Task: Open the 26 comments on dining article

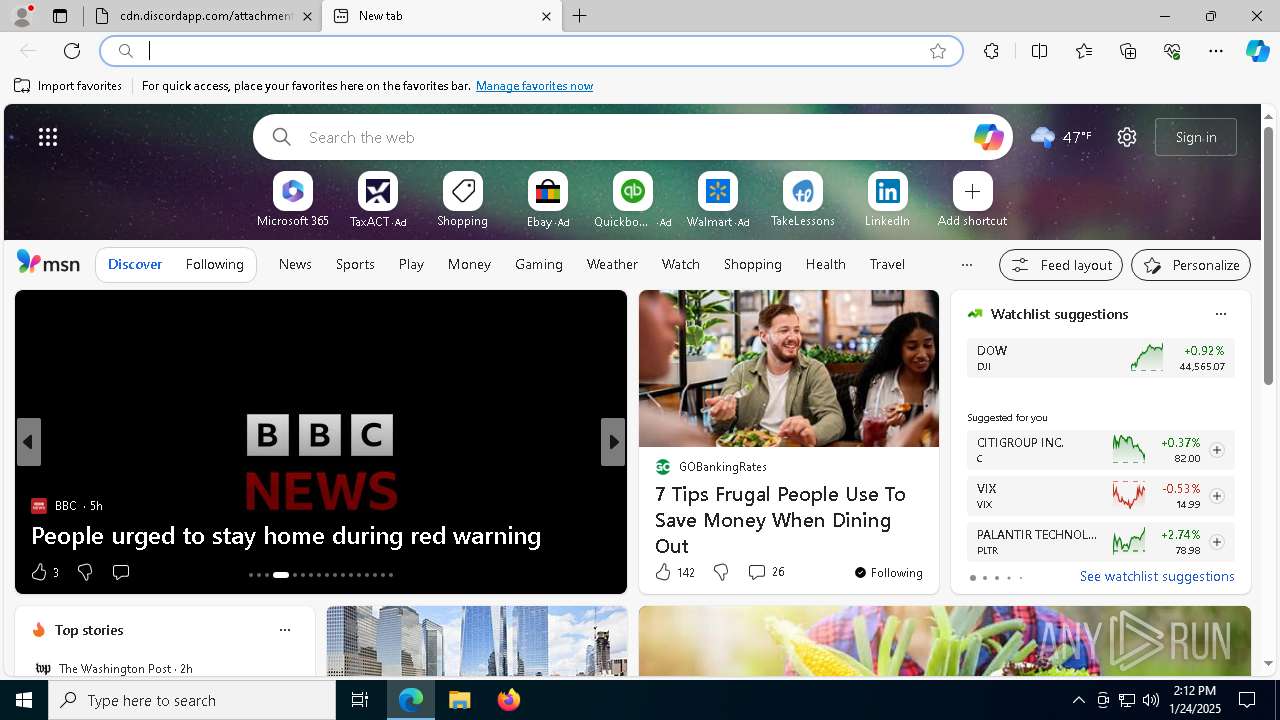Action: (766, 572)
